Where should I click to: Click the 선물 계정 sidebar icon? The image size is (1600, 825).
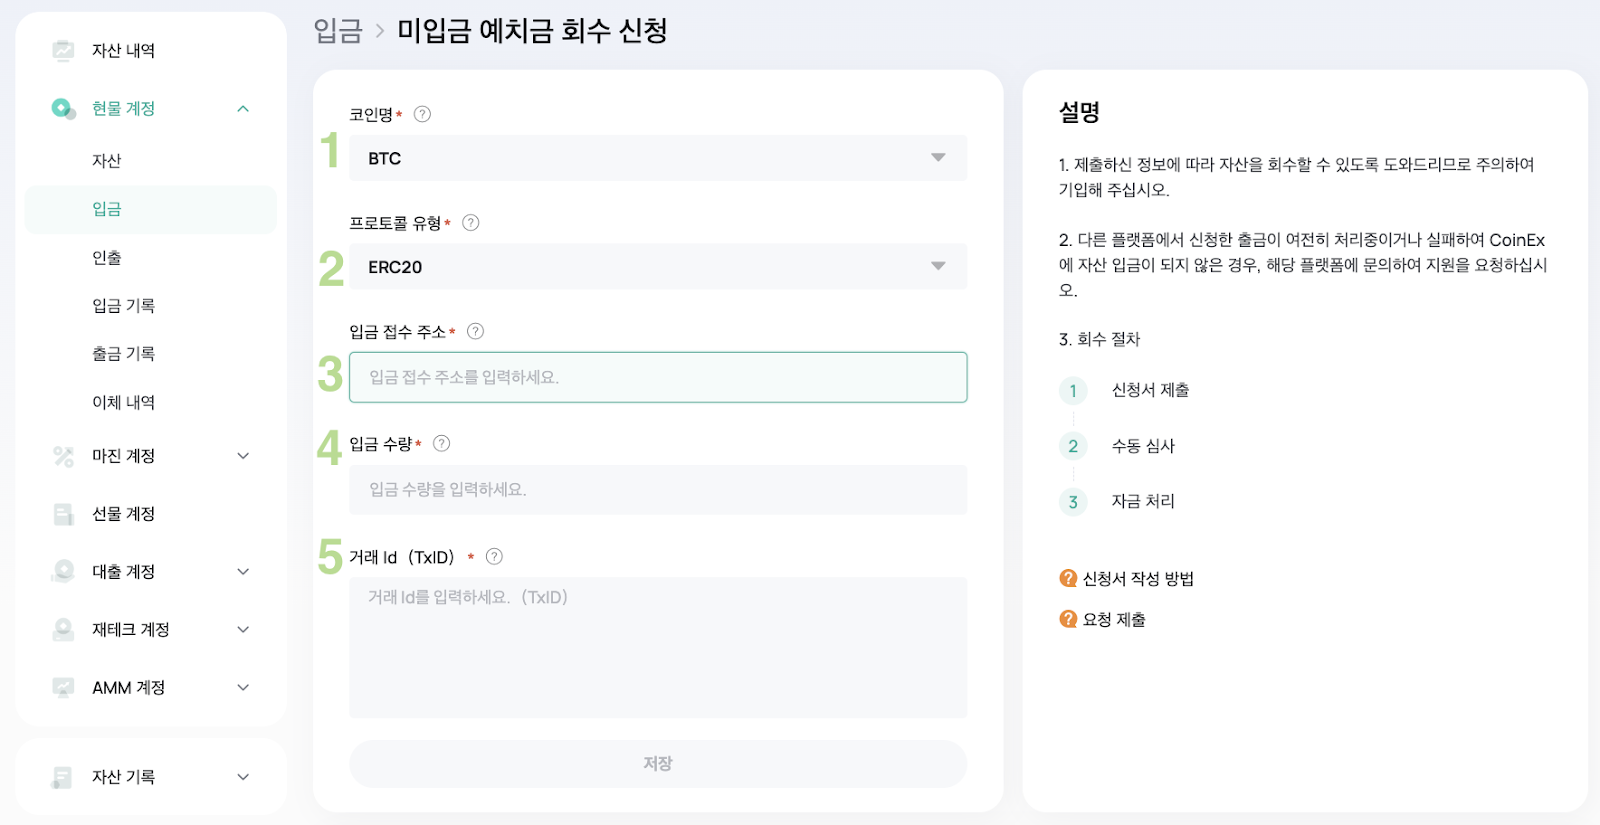pyautogui.click(x=63, y=514)
